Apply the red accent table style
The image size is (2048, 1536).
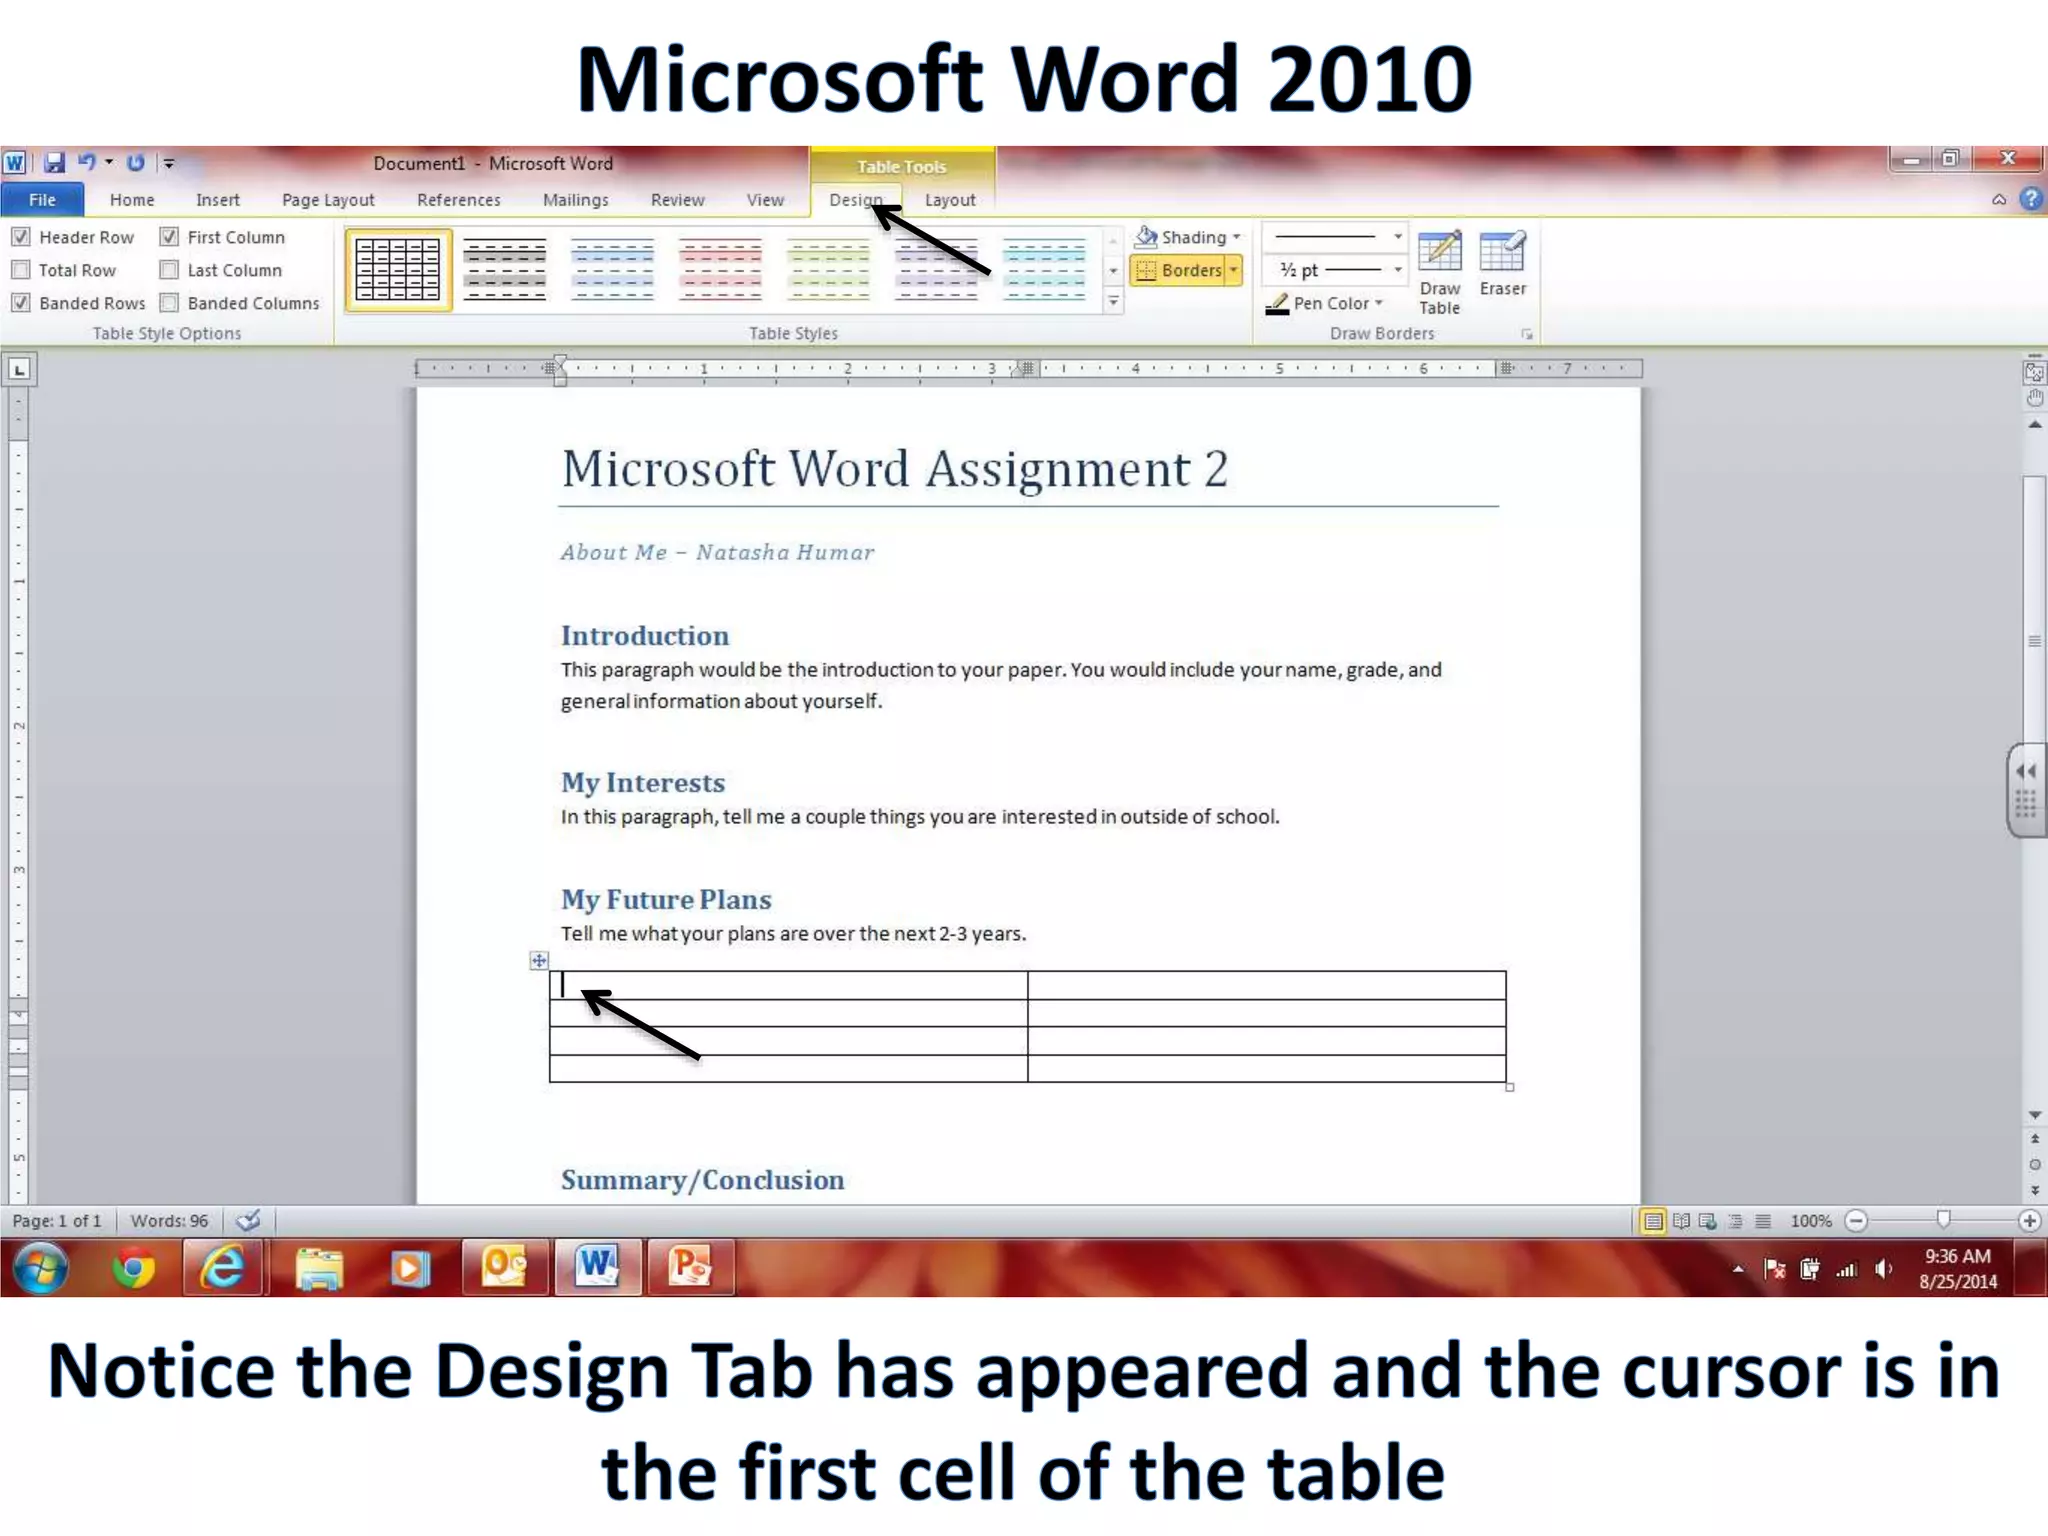720,270
